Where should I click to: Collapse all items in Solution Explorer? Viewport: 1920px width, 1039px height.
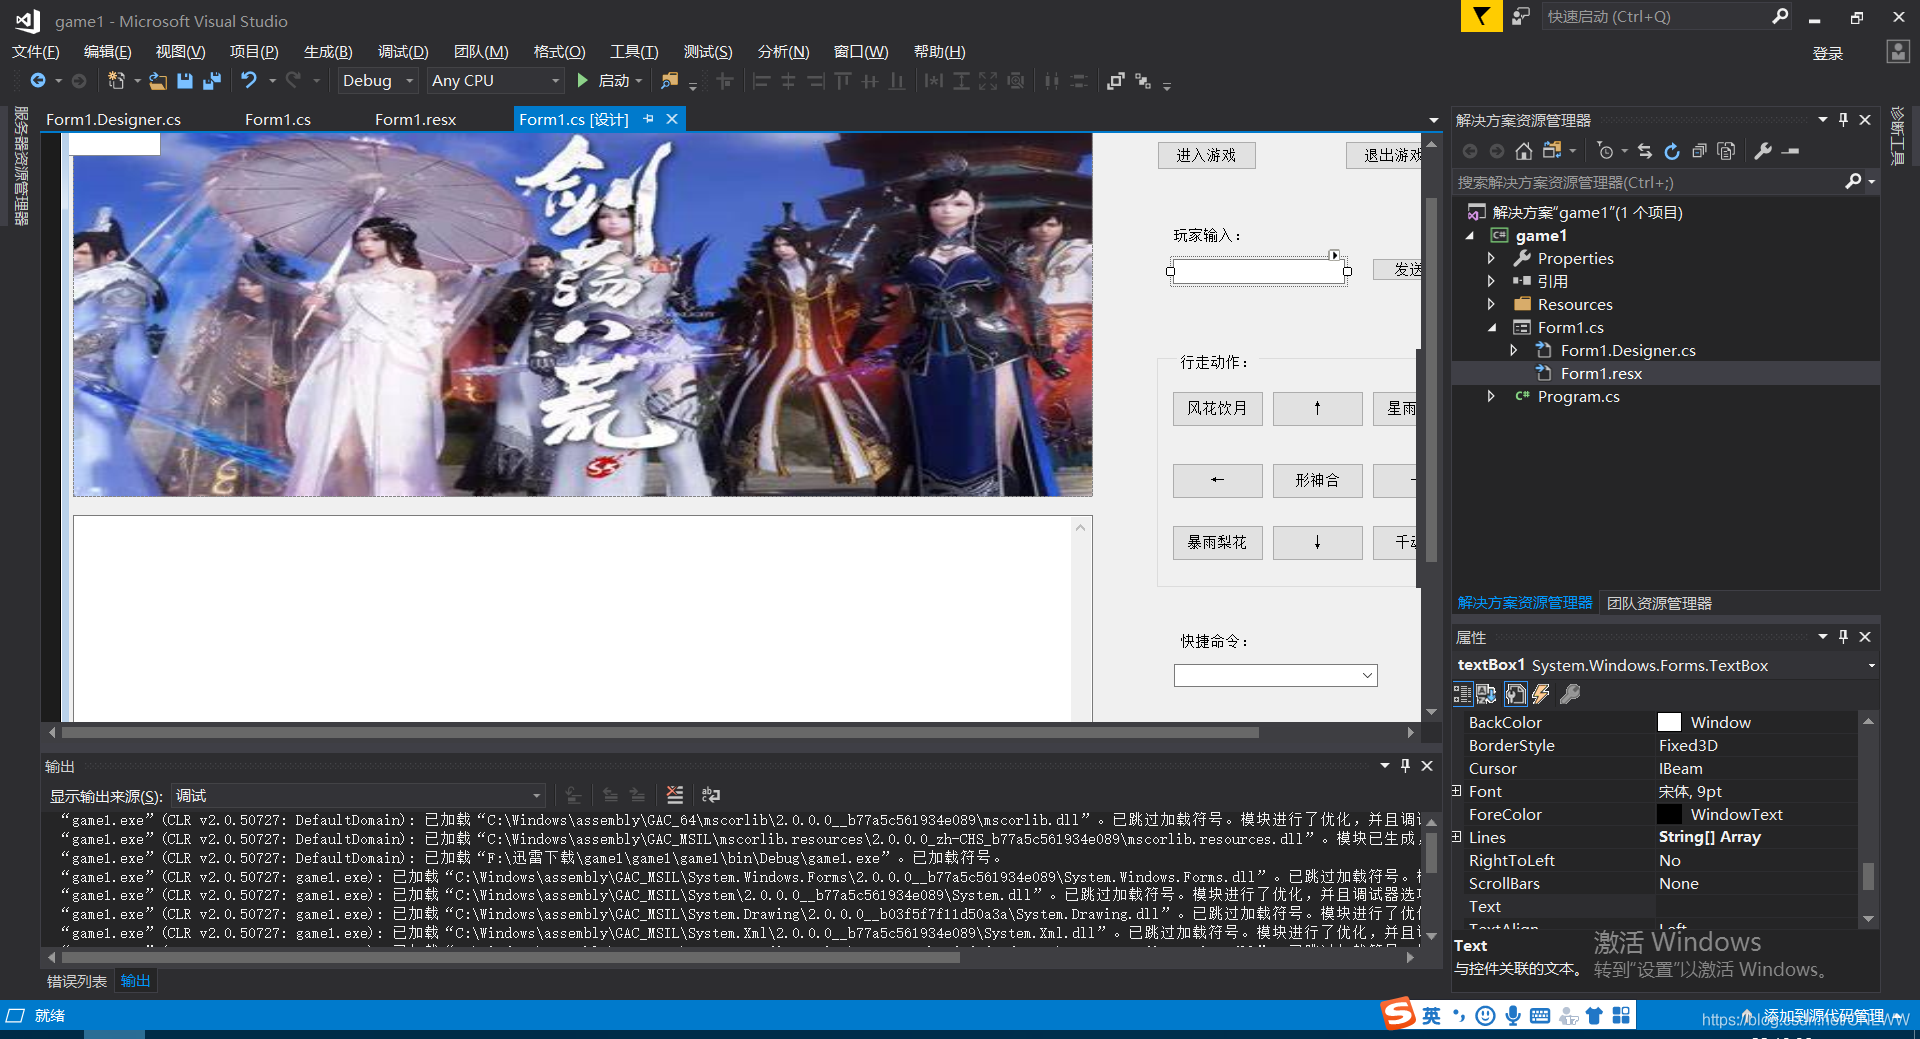1699,151
